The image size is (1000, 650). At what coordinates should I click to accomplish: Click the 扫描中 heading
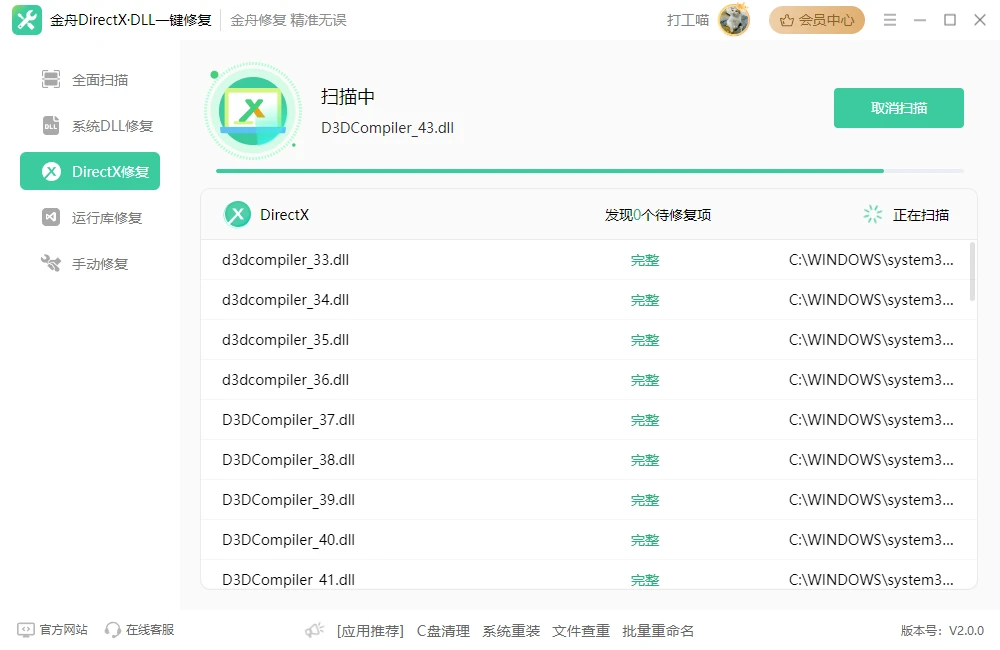point(348,96)
